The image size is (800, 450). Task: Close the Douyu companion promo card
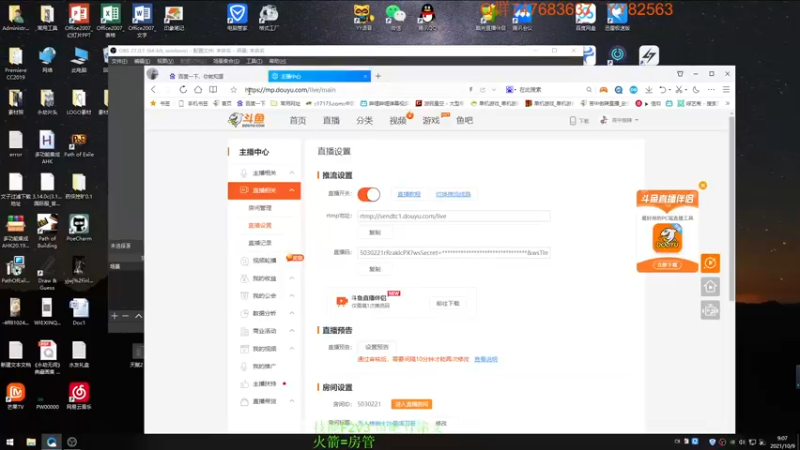703,185
